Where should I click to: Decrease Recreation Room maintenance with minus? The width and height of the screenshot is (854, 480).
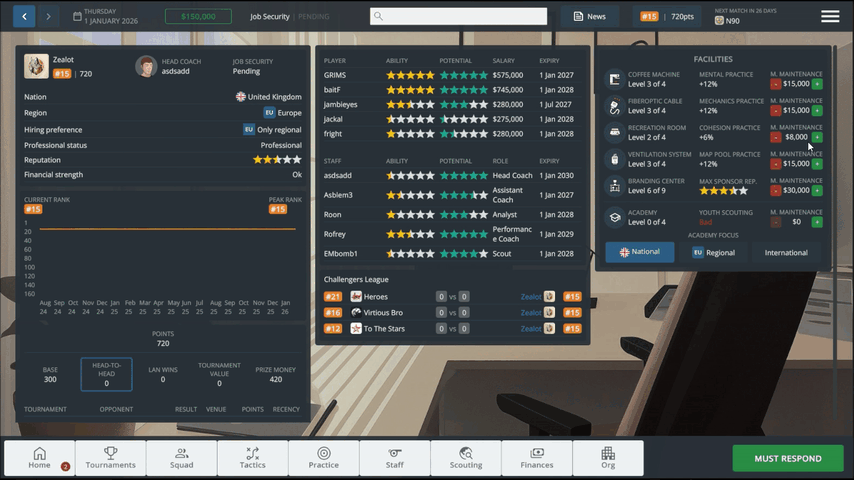tap(776, 138)
